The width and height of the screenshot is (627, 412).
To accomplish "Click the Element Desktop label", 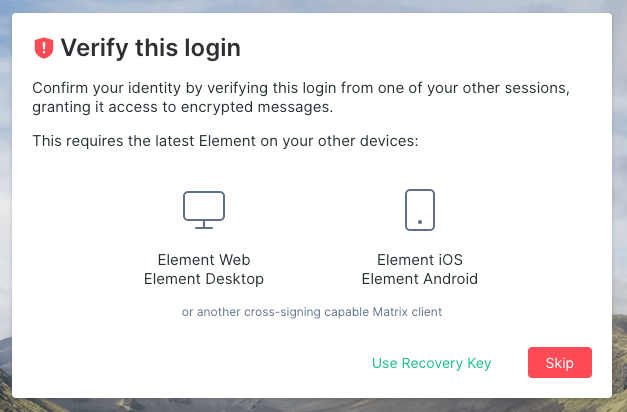I will pyautogui.click(x=204, y=279).
